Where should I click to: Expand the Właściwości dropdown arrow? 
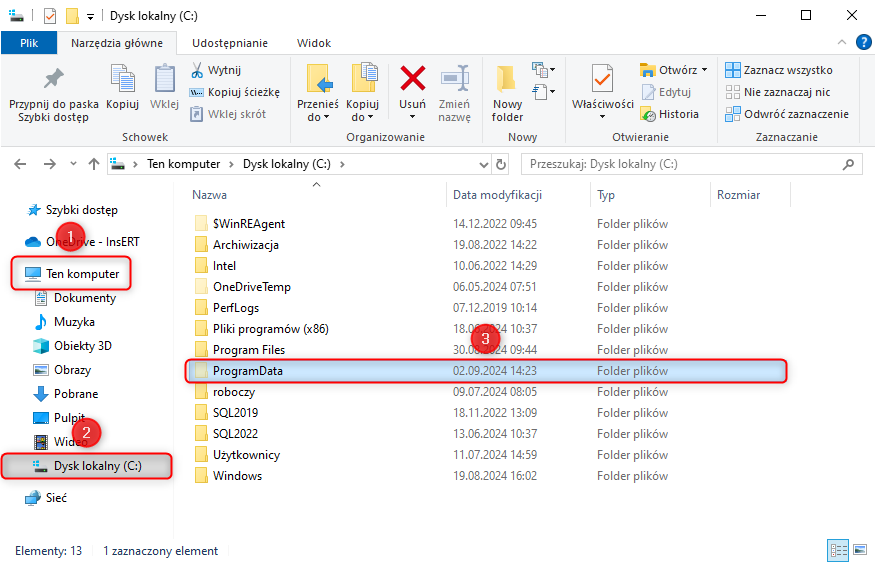pos(602,117)
